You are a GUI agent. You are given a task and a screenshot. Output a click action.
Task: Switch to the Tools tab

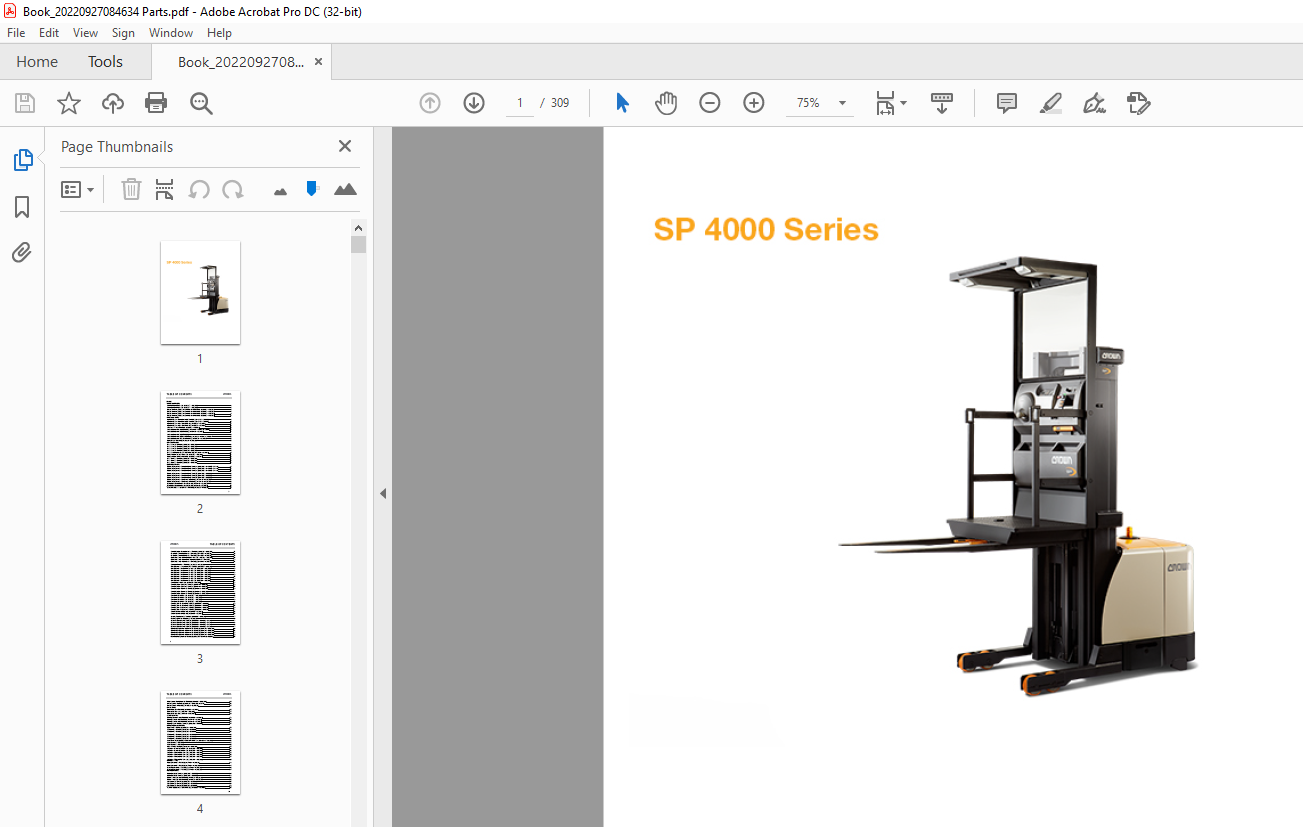[x=105, y=62]
